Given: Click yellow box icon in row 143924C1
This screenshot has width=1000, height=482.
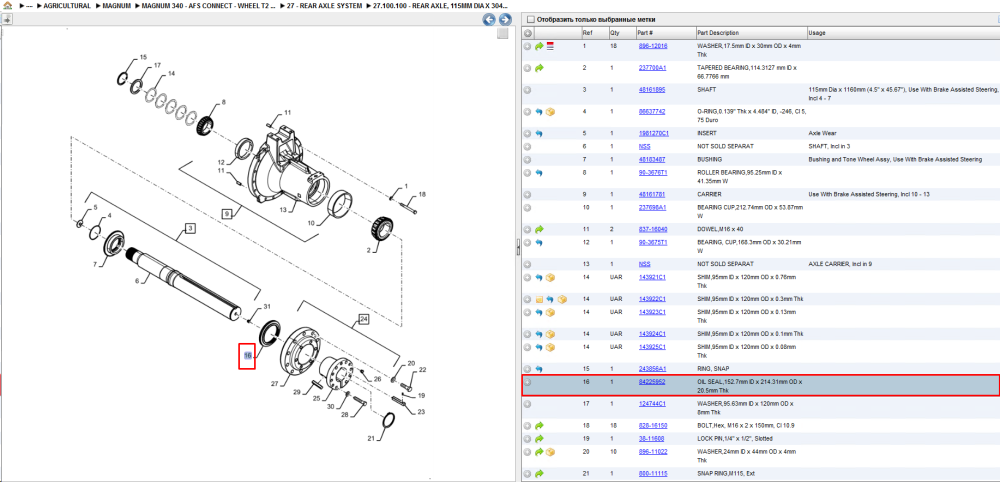Looking at the screenshot, I should click(x=550, y=334).
